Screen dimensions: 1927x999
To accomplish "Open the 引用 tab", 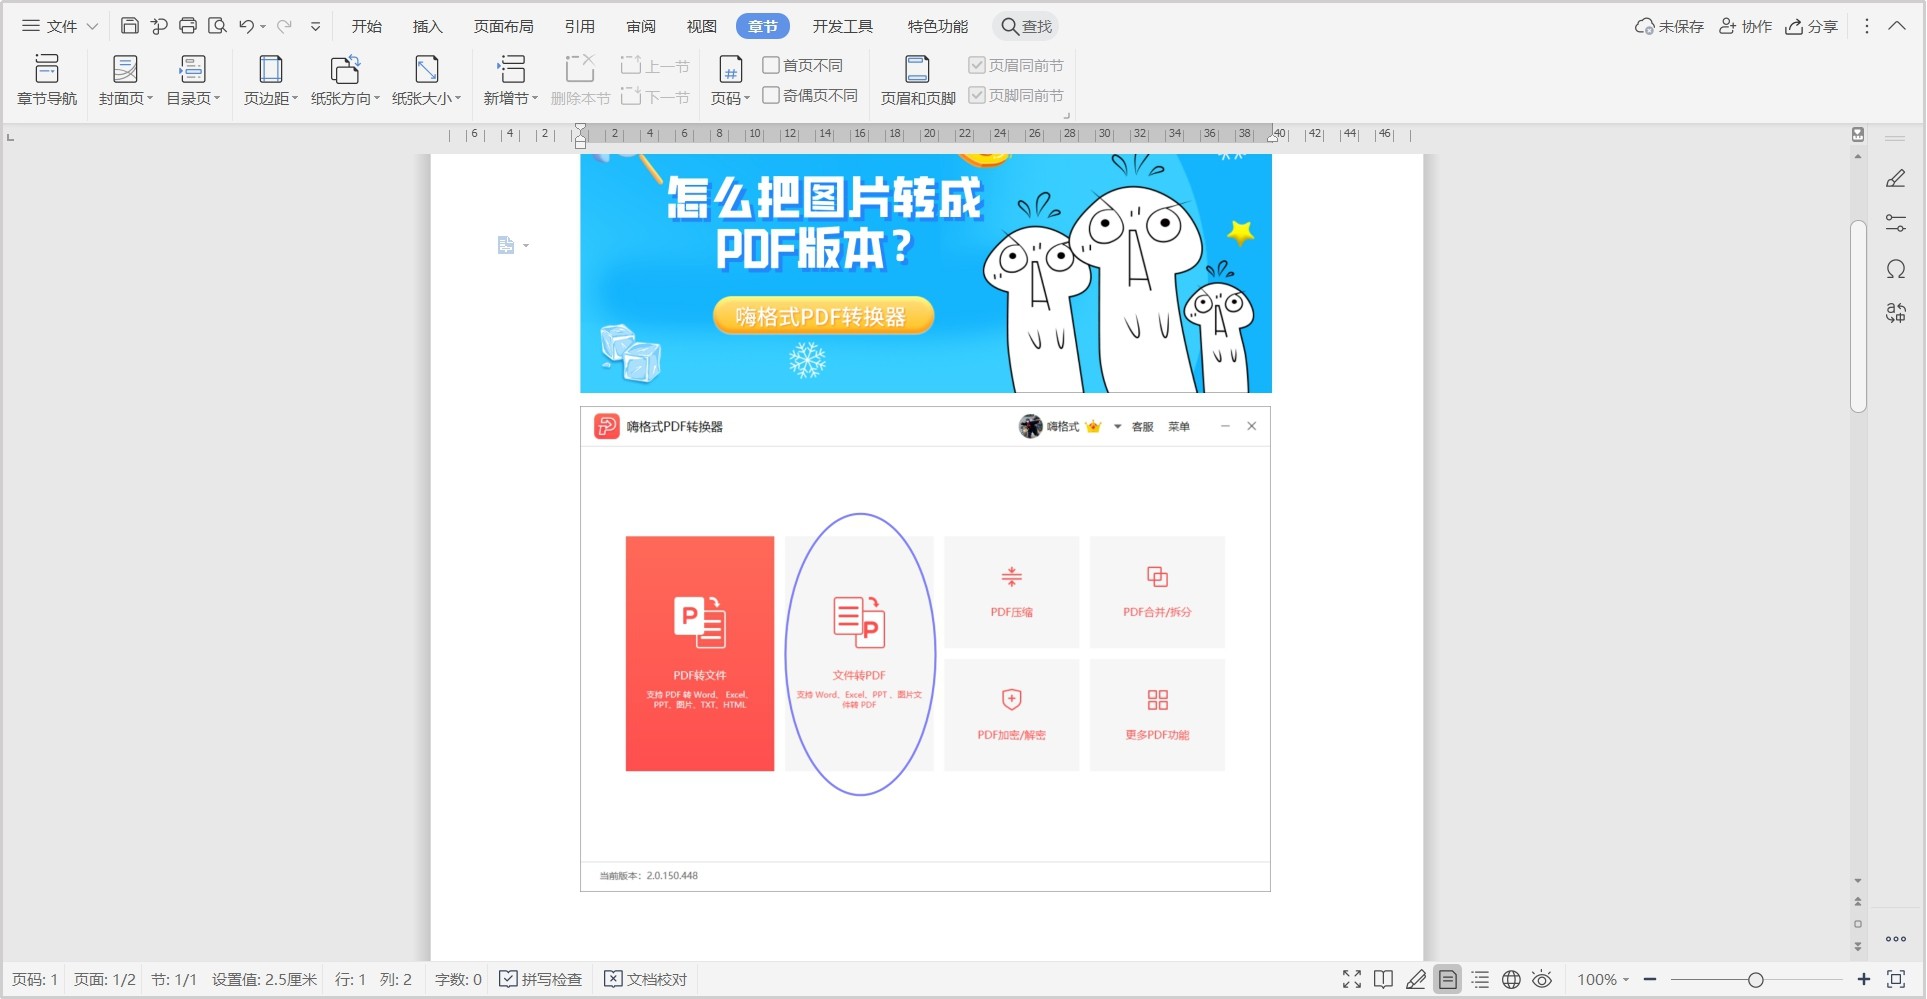I will 580,27.
